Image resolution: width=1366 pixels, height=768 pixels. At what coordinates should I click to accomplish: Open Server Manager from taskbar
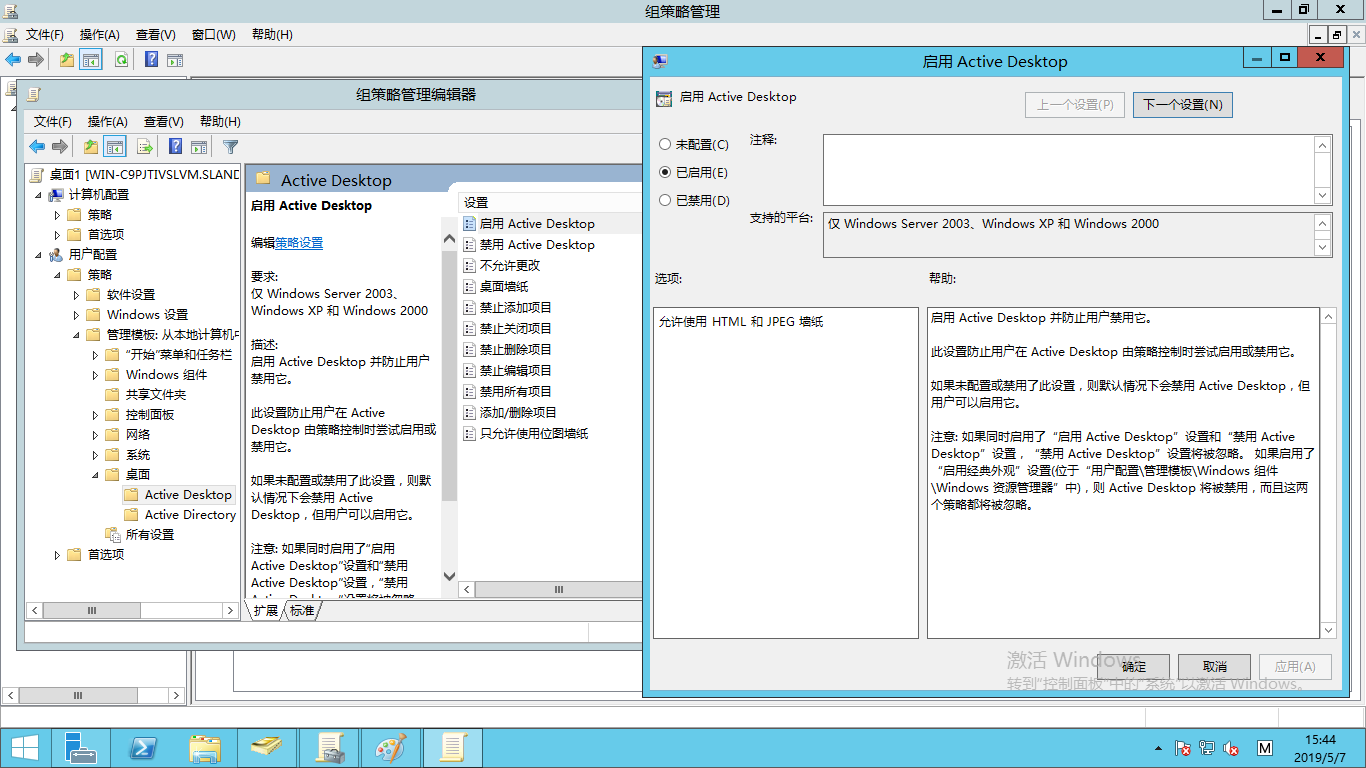82,747
